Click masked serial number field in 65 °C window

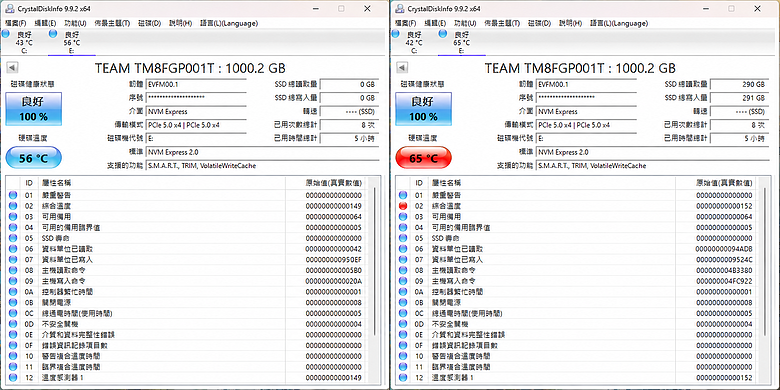(x=586, y=98)
